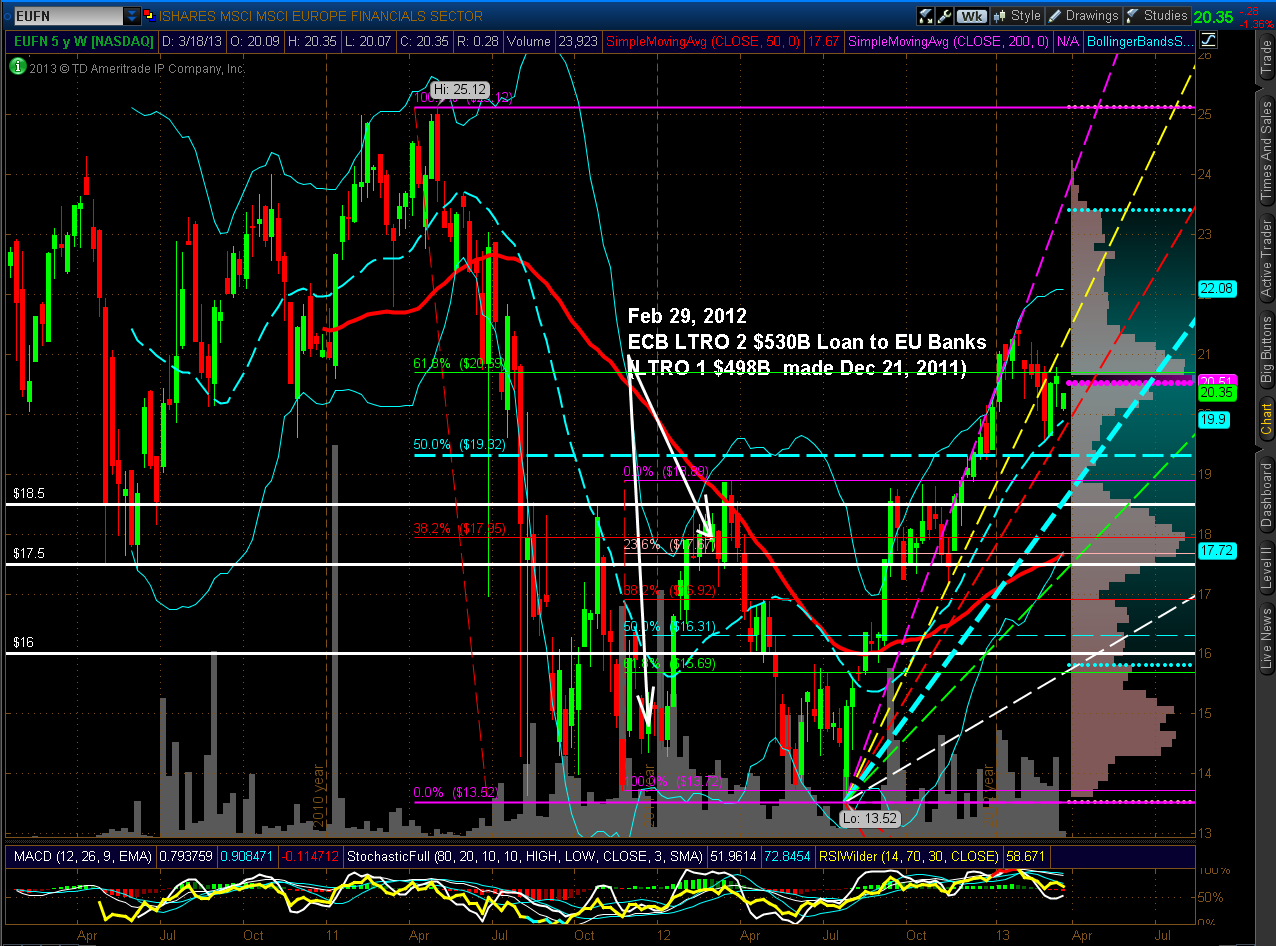
Task: Open the Live News side tab
Action: 1266,636
